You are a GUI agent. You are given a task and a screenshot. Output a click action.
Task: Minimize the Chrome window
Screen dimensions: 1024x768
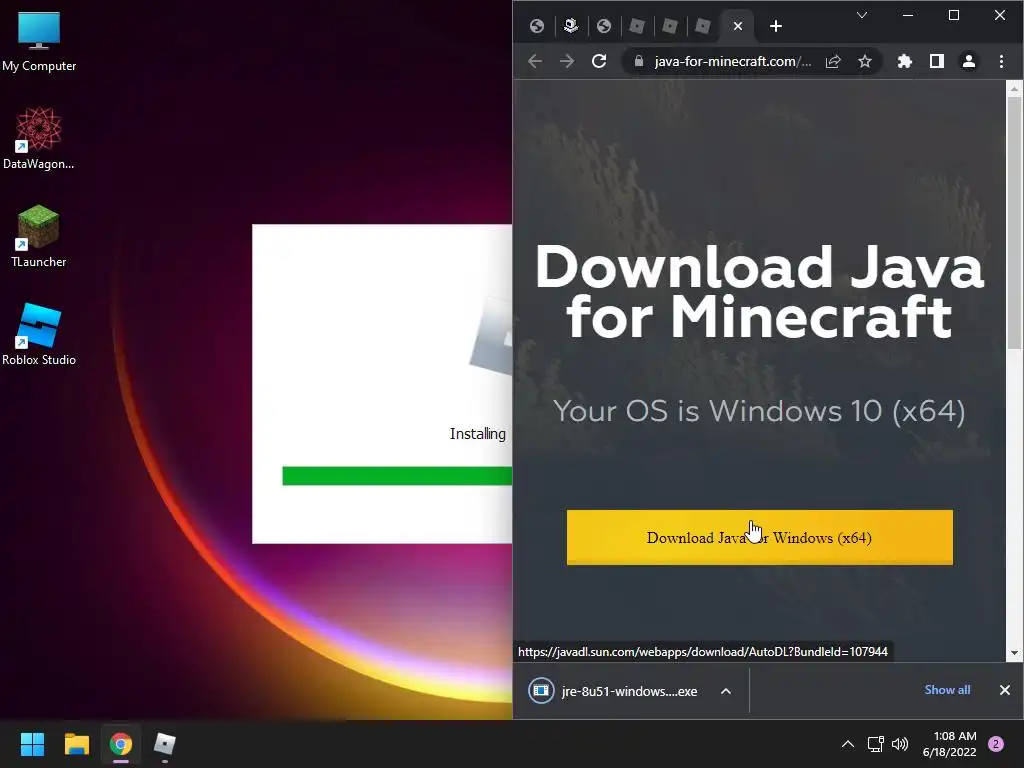coord(908,15)
